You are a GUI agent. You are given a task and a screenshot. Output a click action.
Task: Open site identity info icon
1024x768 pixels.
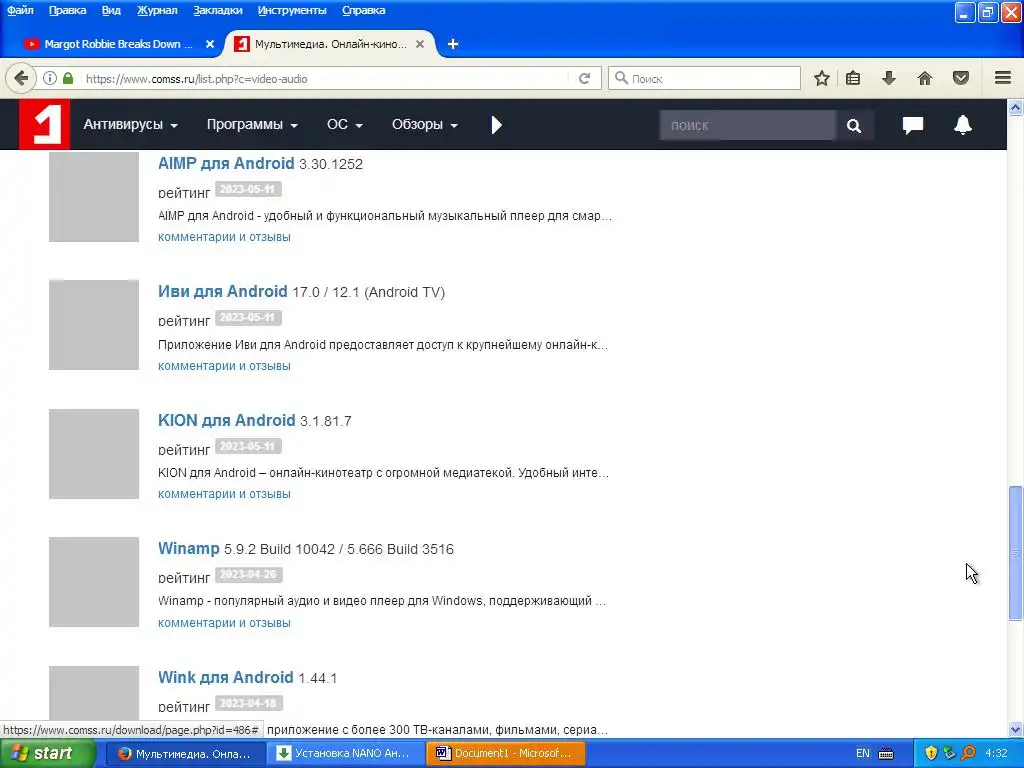click(50, 78)
